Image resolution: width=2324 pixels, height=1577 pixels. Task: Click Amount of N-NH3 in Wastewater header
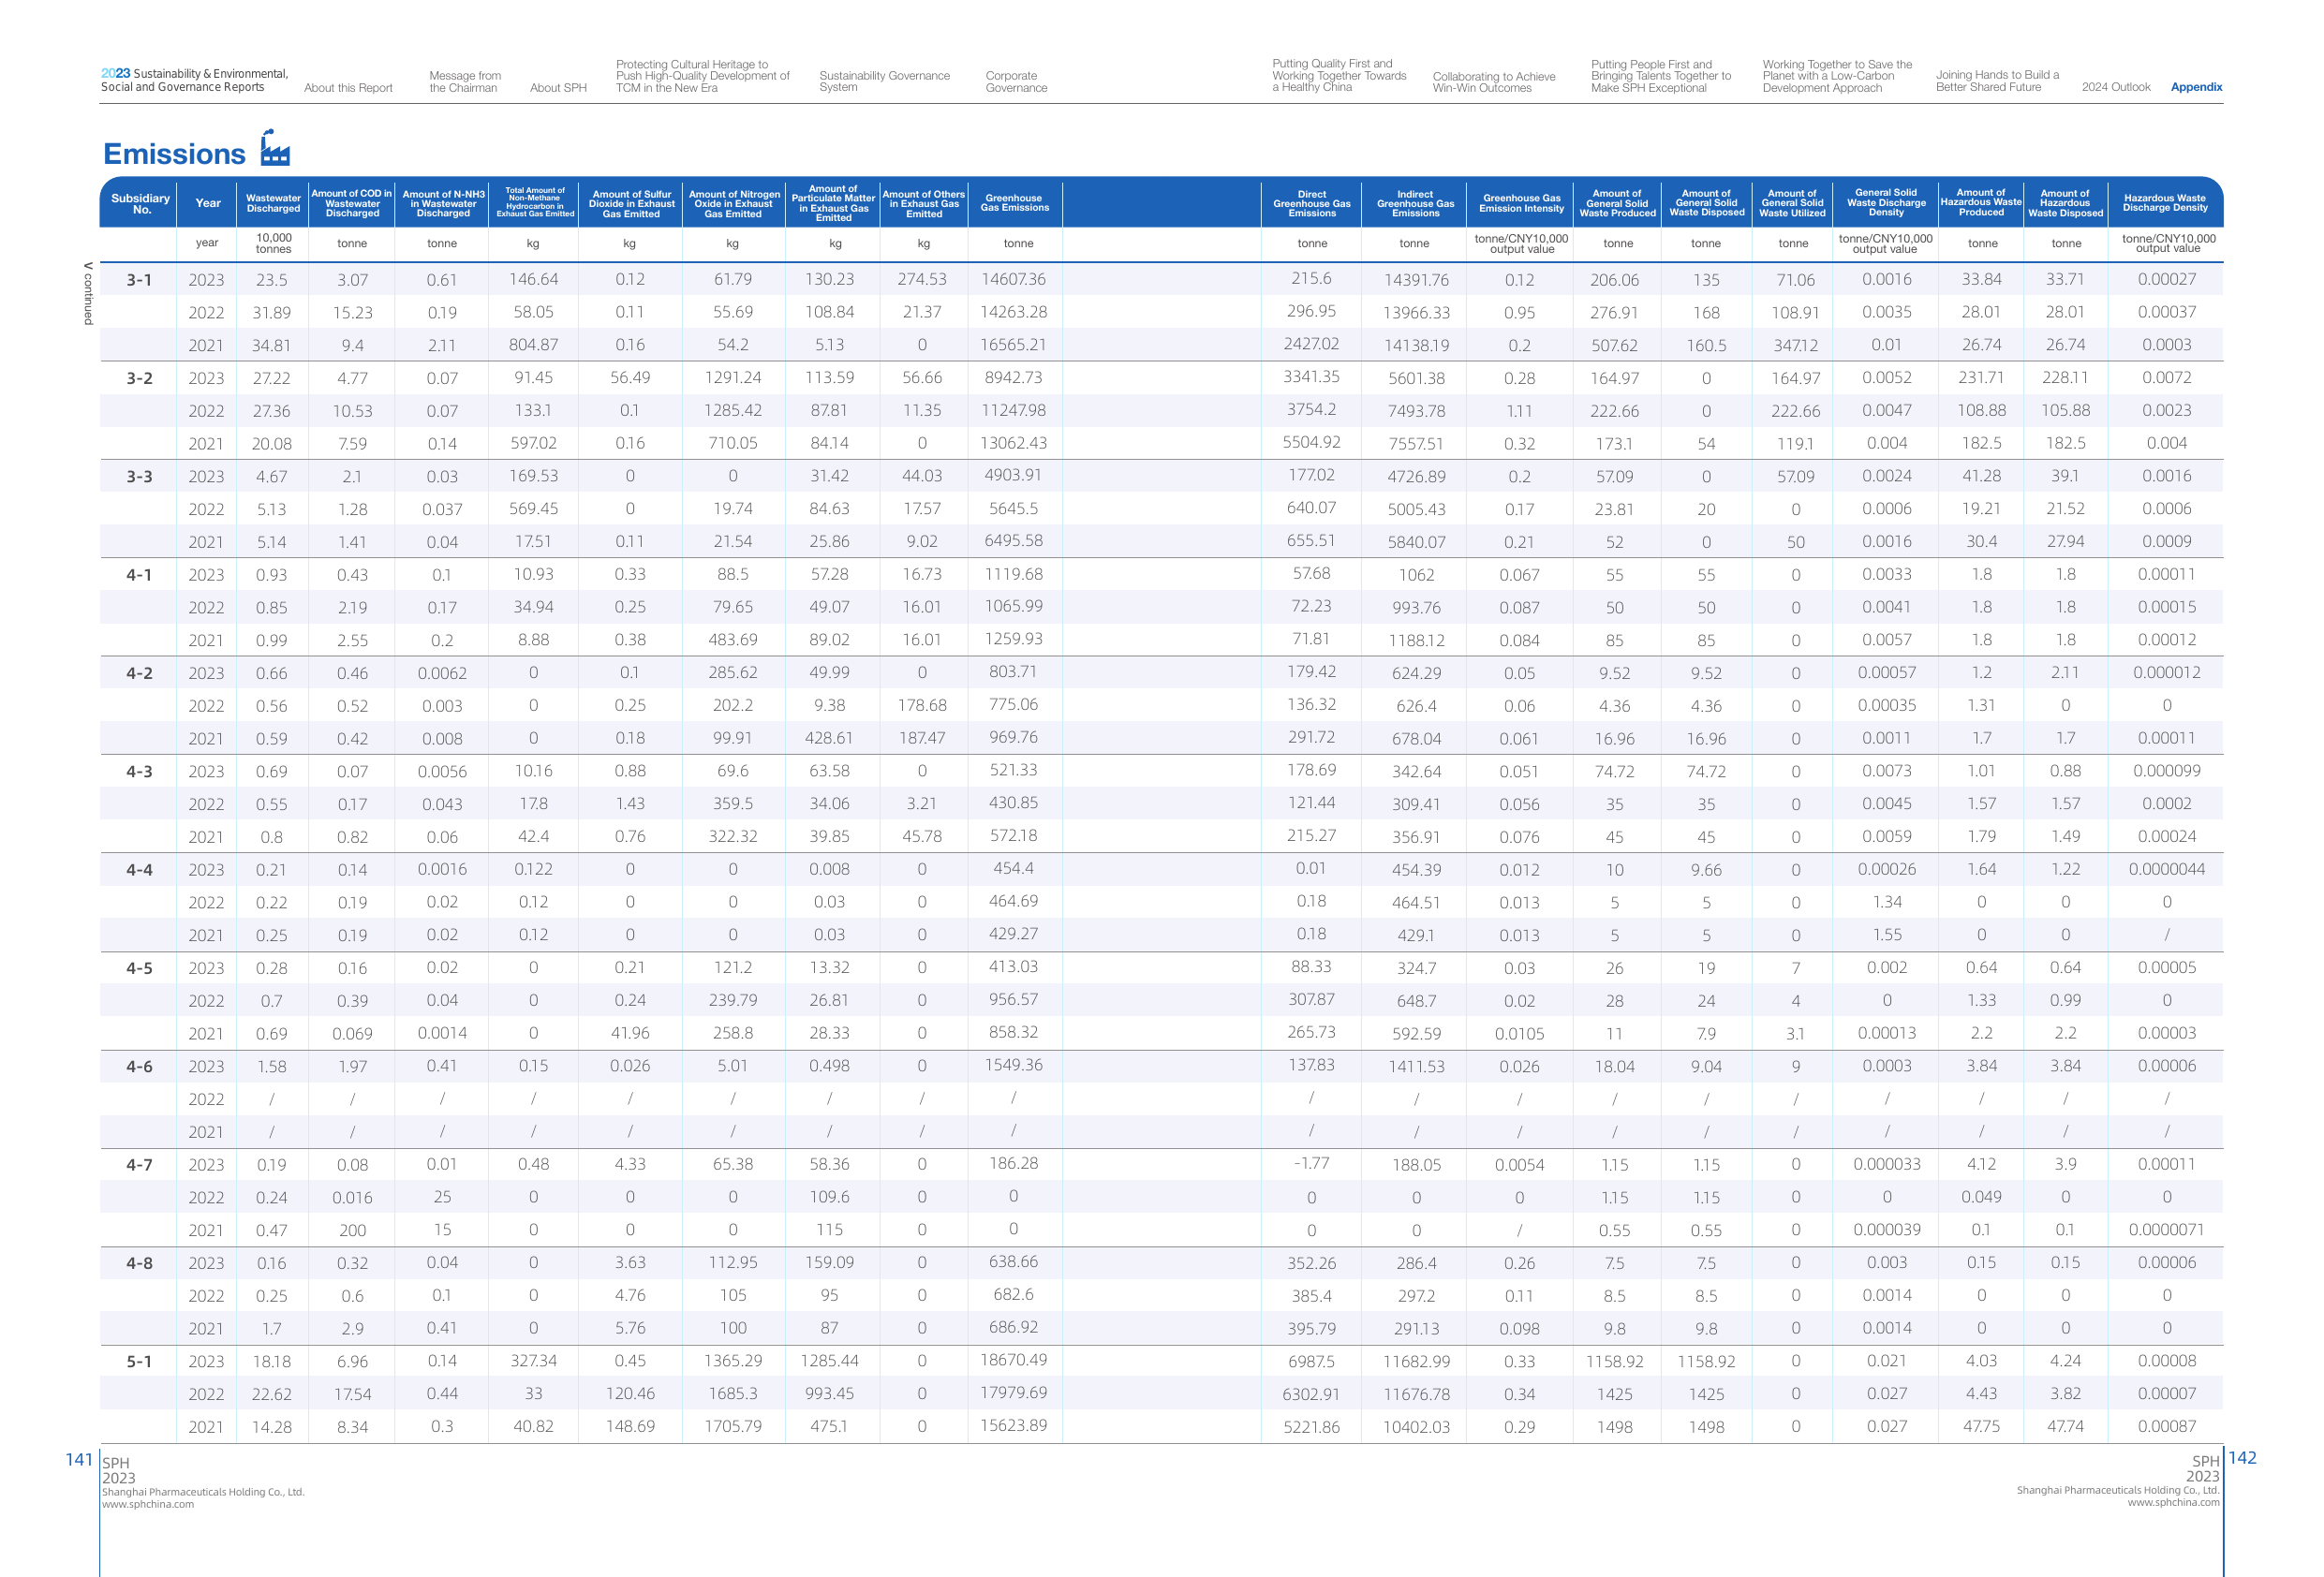(x=443, y=204)
